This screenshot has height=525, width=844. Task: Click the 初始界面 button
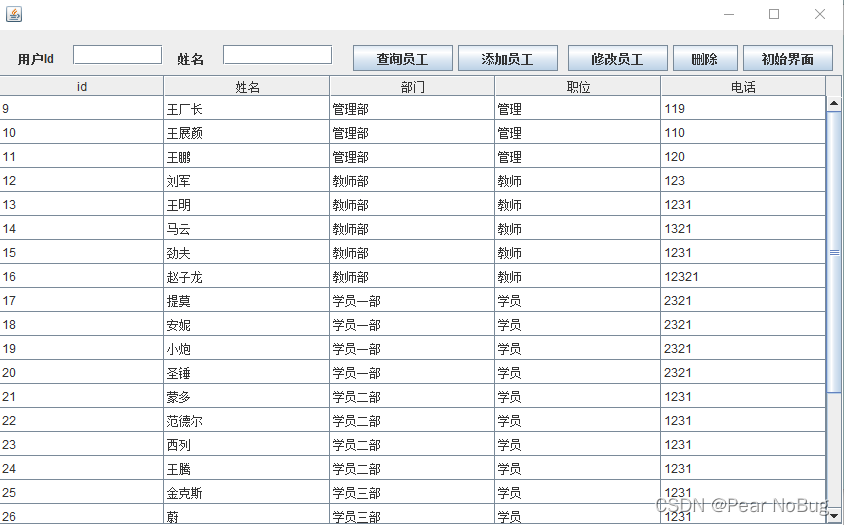[787, 58]
